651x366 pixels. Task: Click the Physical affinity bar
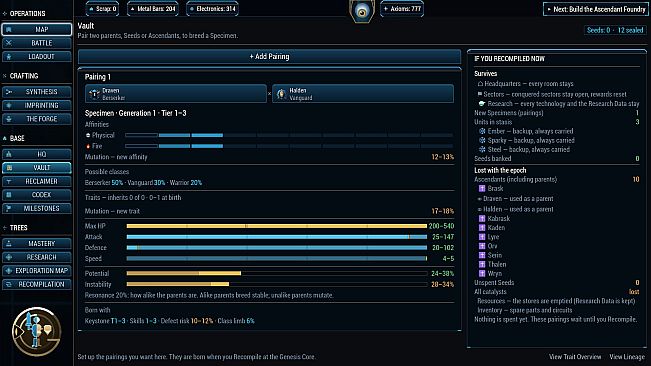[x=289, y=135]
